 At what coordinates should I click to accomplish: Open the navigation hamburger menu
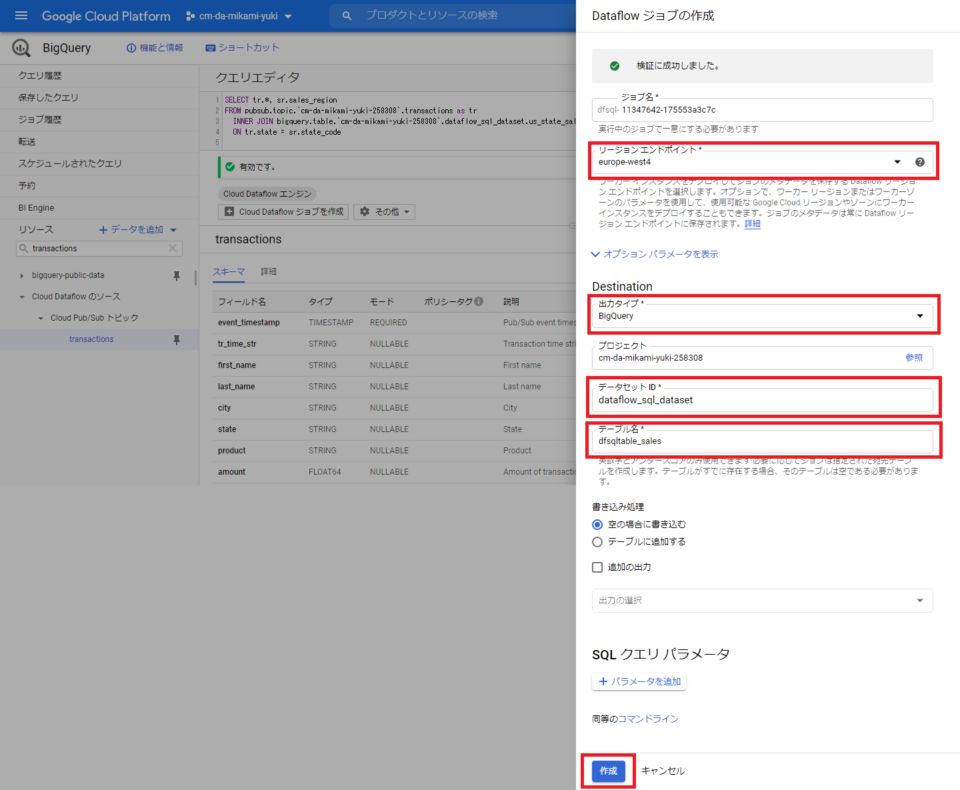(x=19, y=16)
